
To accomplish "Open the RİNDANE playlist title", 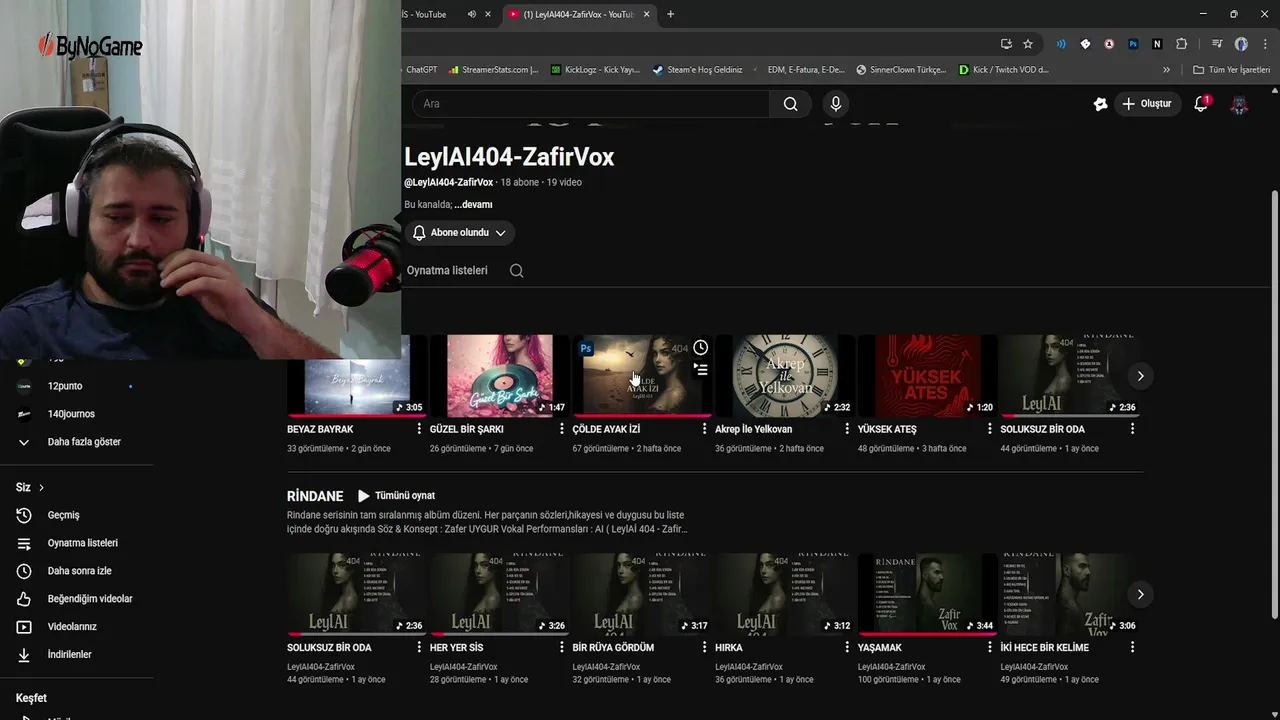I will pos(315,496).
